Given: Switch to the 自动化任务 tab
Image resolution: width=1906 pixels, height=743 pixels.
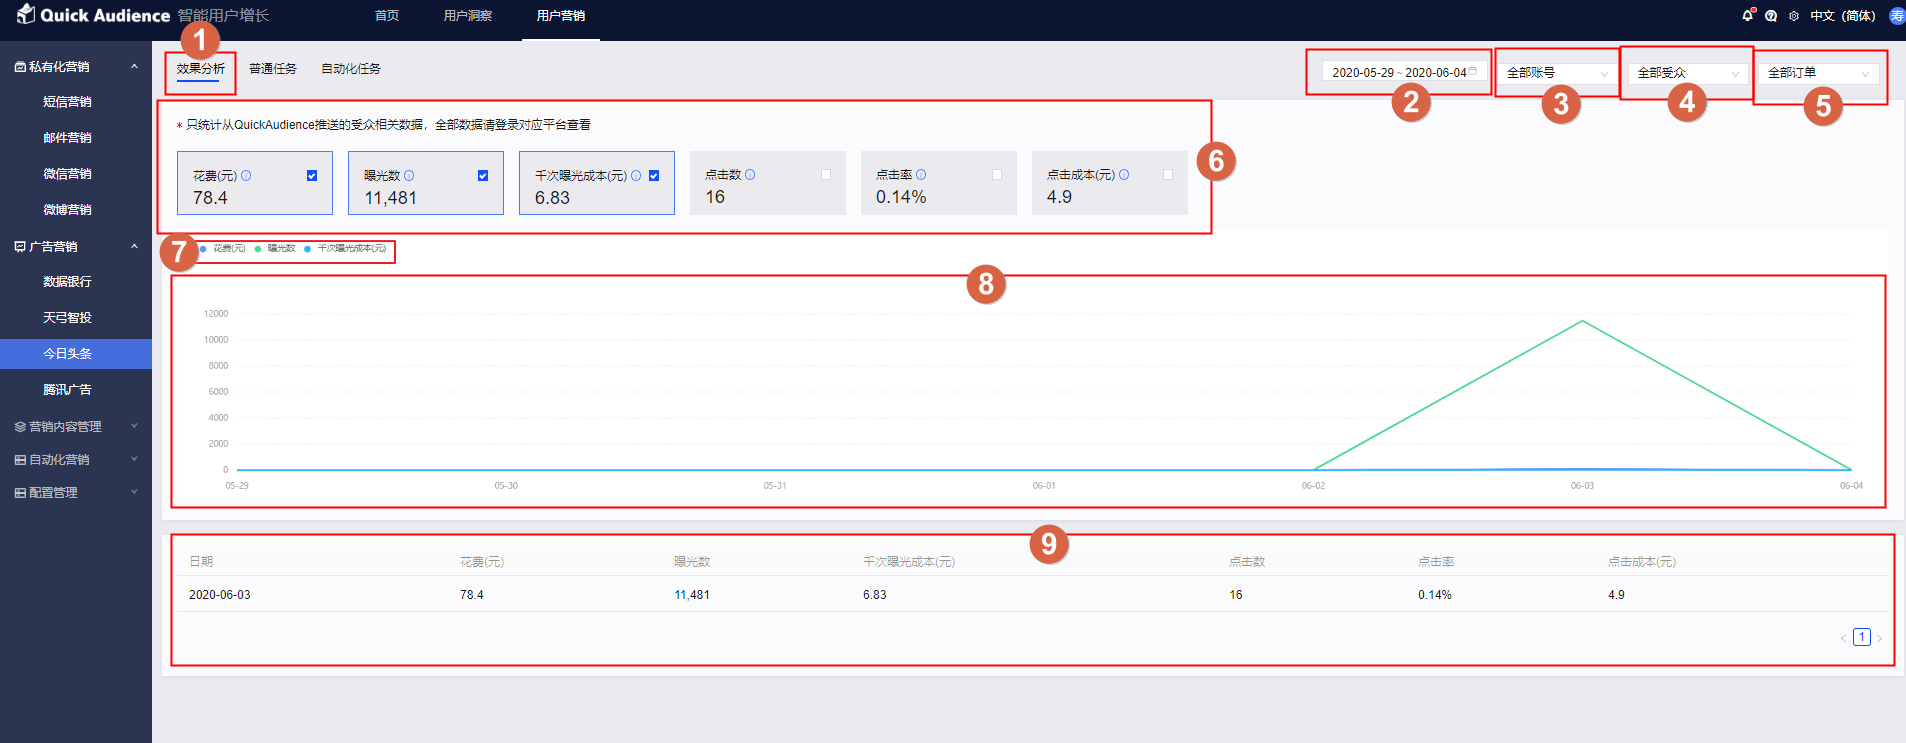Looking at the screenshot, I should coord(351,69).
